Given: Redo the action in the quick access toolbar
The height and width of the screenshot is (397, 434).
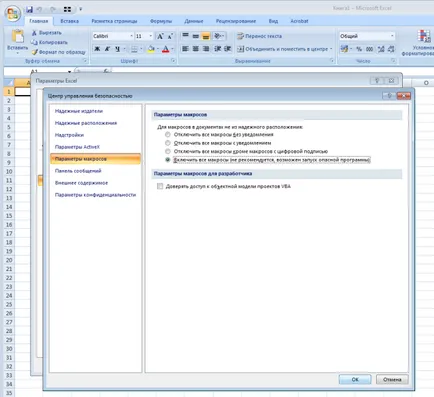Looking at the screenshot, I should 53,9.
